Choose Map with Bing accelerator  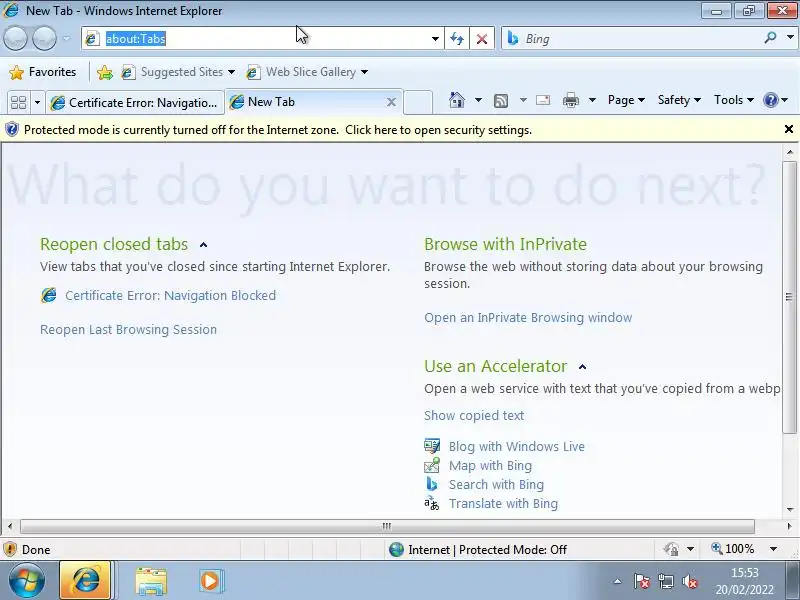point(490,465)
